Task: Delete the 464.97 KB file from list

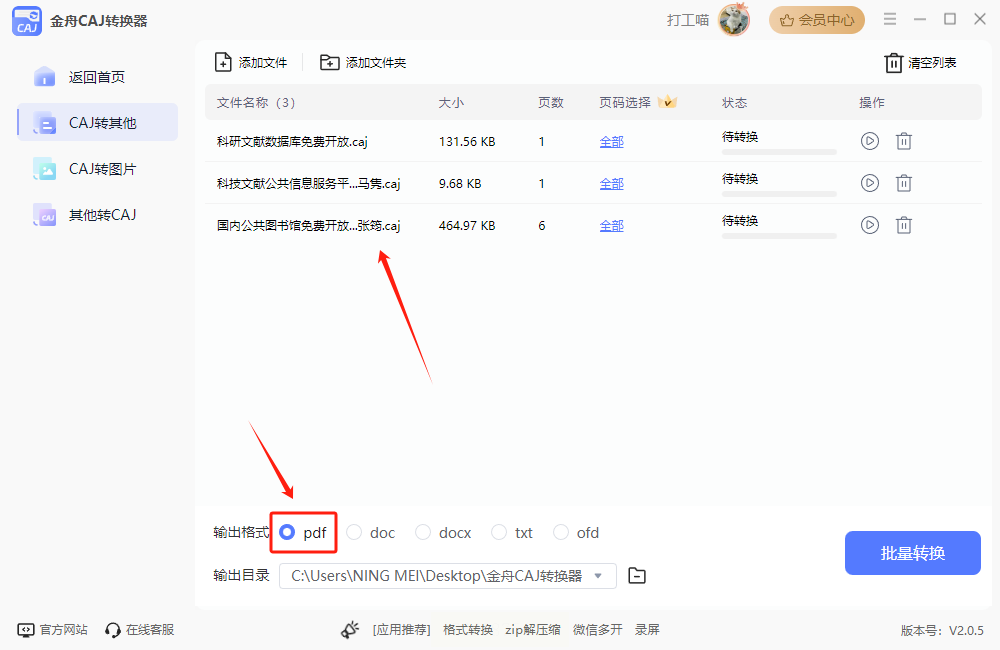Action: pyautogui.click(x=904, y=225)
